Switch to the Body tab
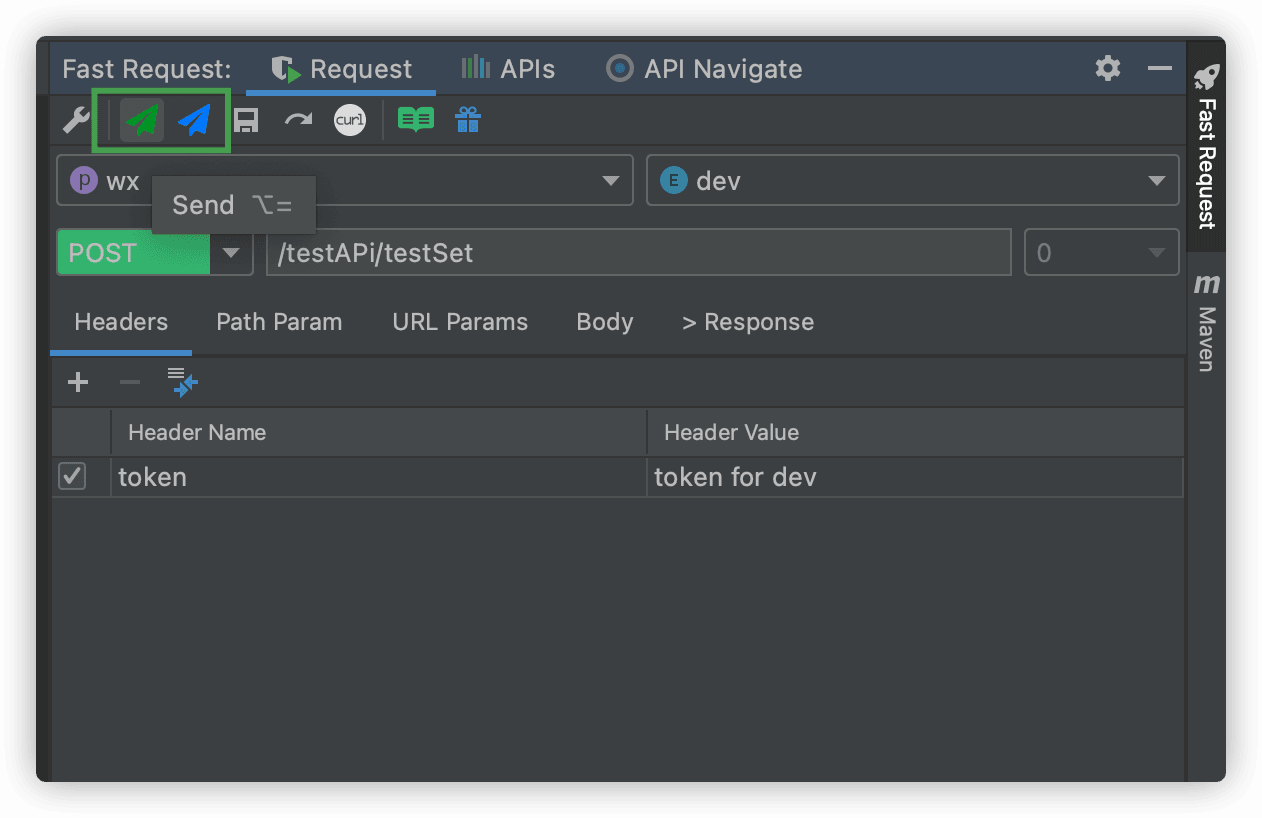The image size is (1262, 818). pos(605,322)
